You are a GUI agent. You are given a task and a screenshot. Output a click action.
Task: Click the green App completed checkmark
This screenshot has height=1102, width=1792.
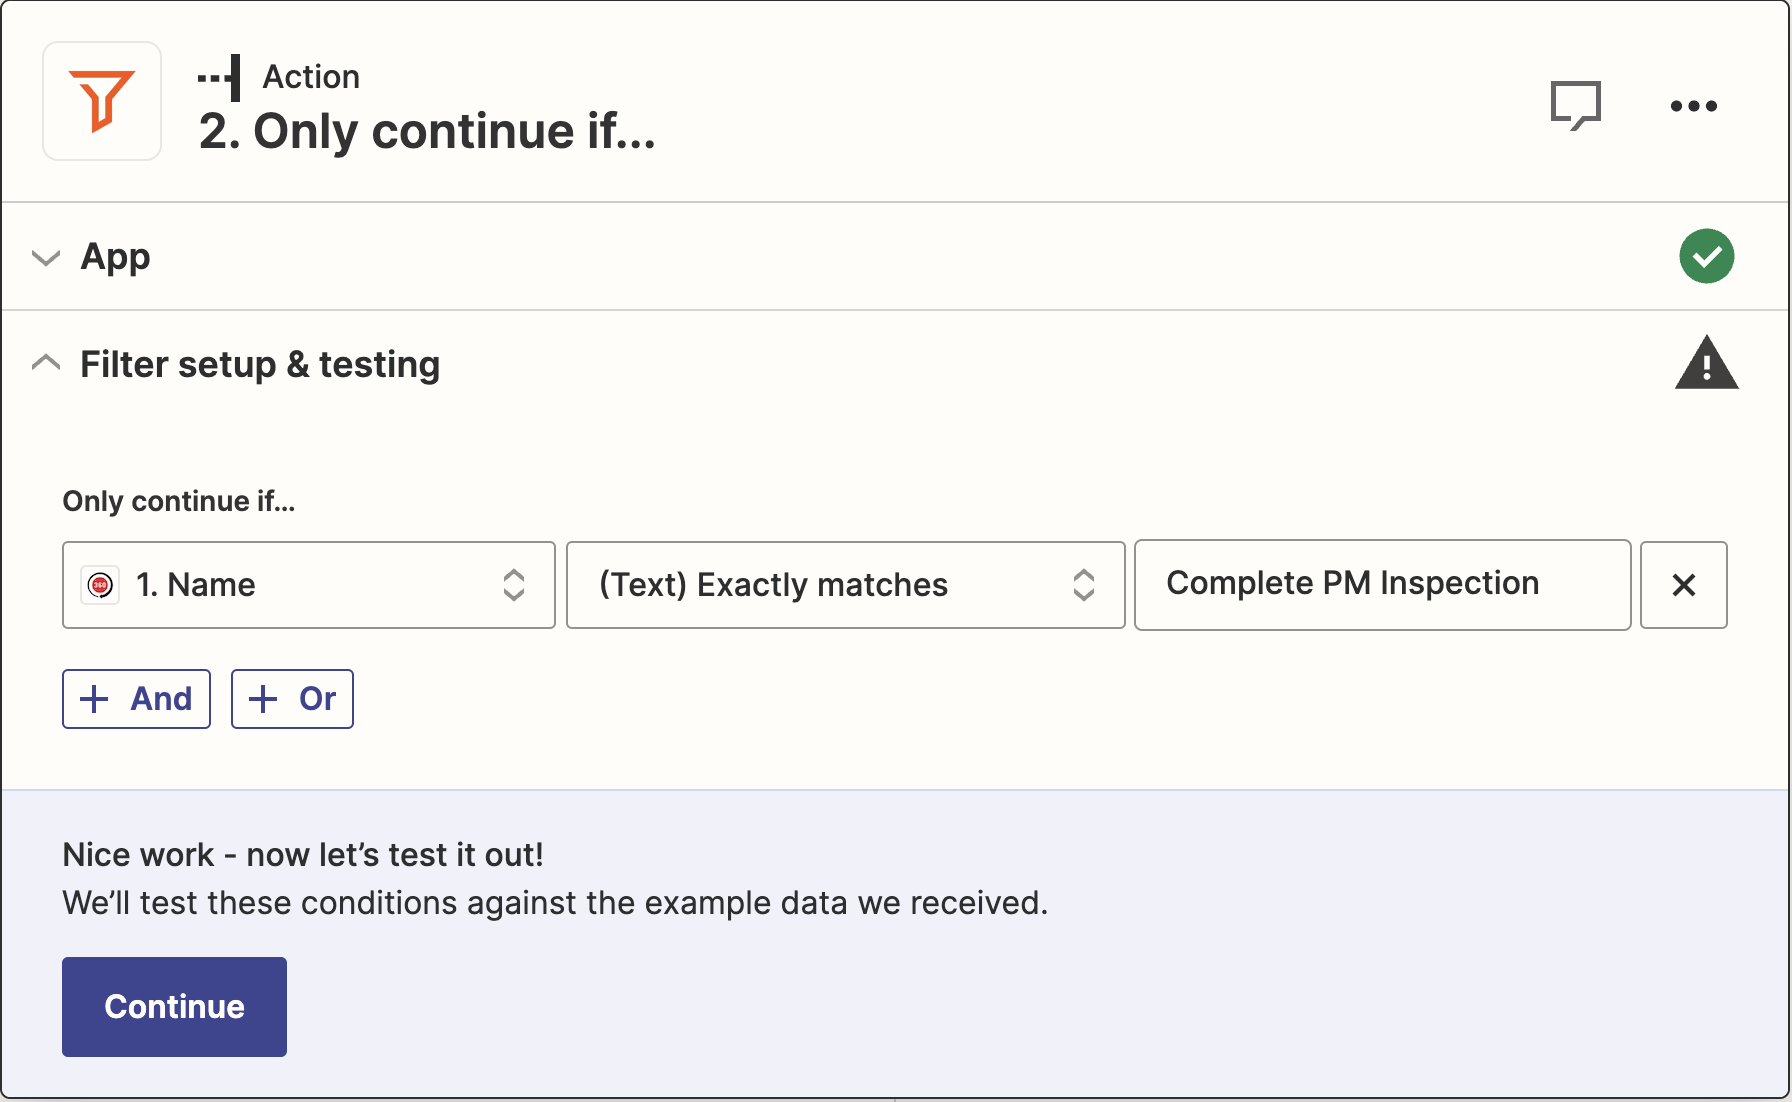[x=1707, y=256]
